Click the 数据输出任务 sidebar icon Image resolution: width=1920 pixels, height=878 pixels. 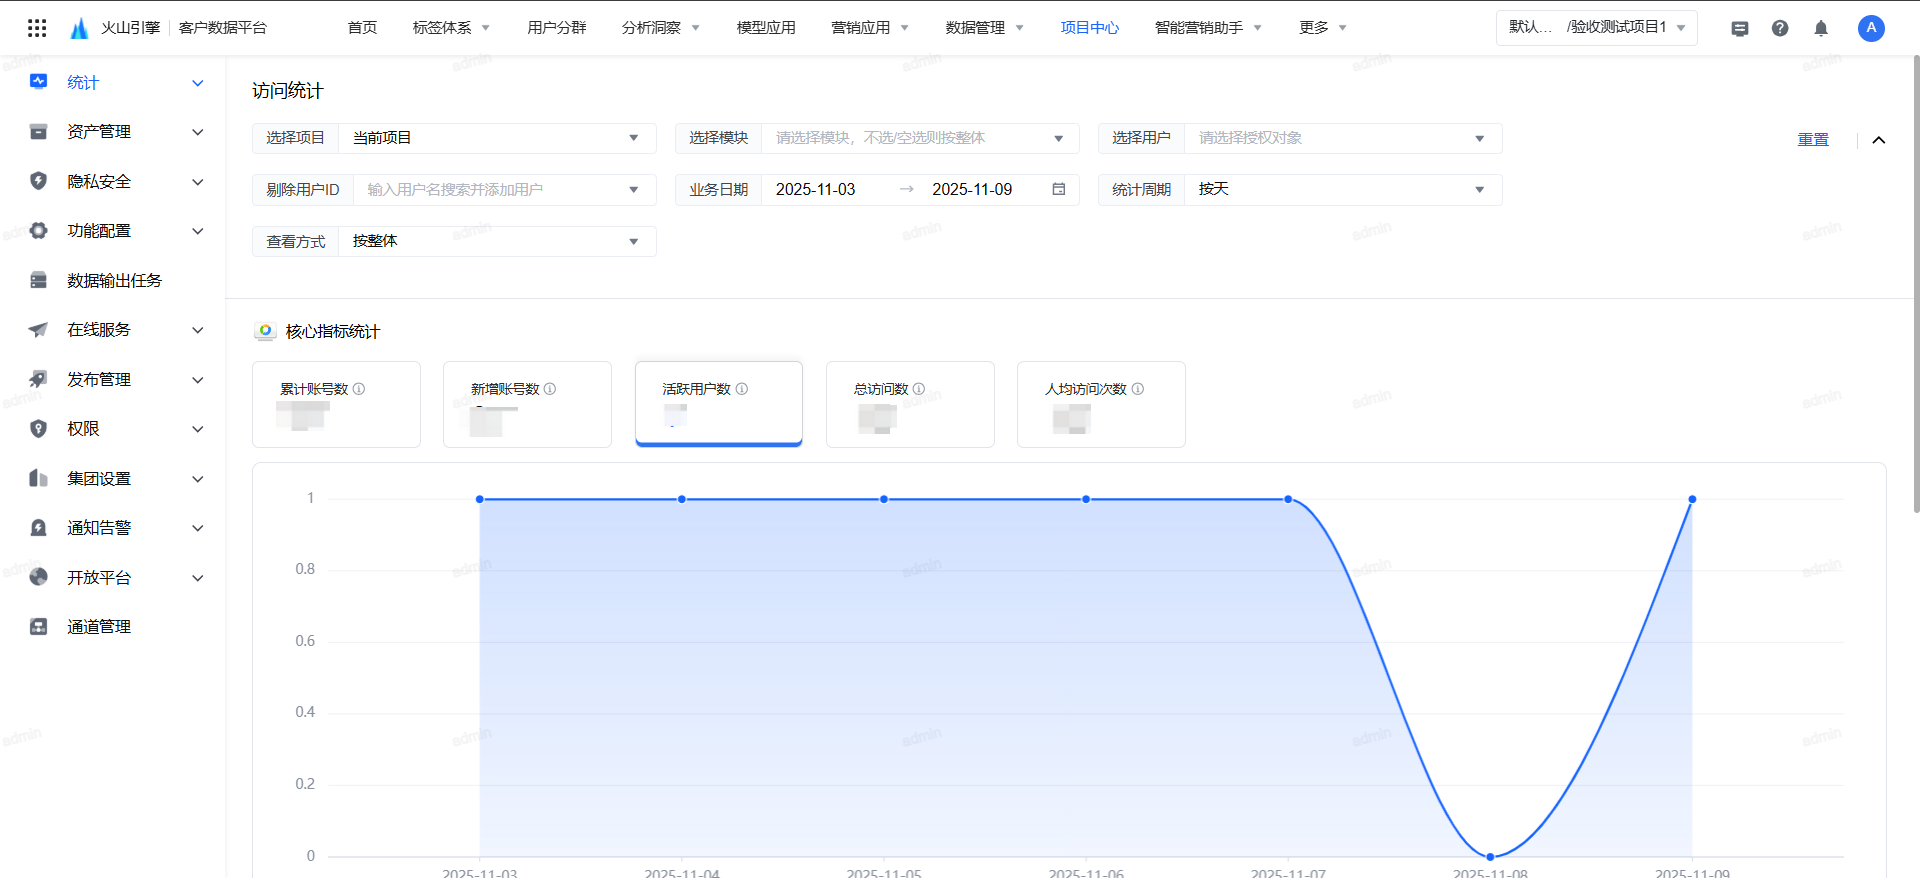coord(39,280)
